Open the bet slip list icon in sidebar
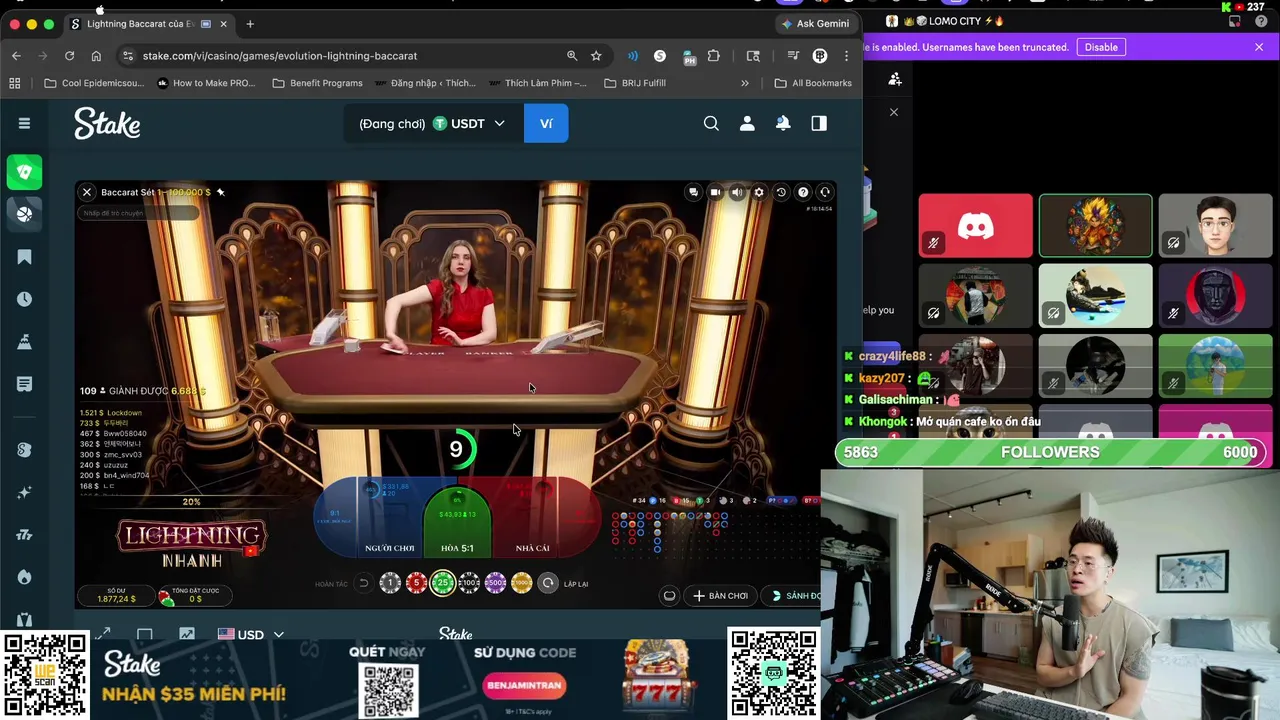This screenshot has height=720, width=1280. coord(24,384)
